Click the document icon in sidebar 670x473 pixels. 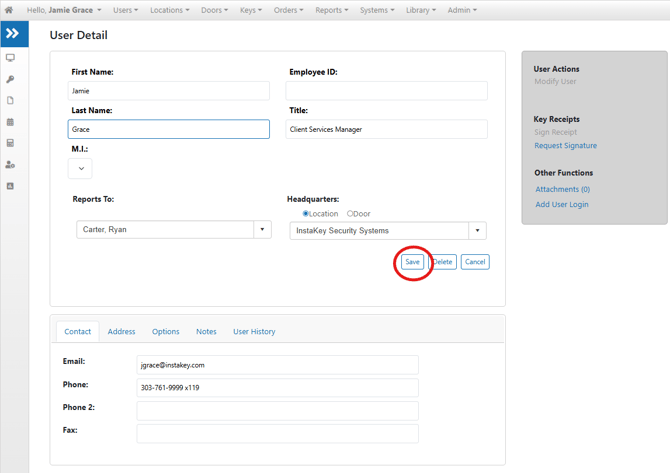click(x=10, y=101)
